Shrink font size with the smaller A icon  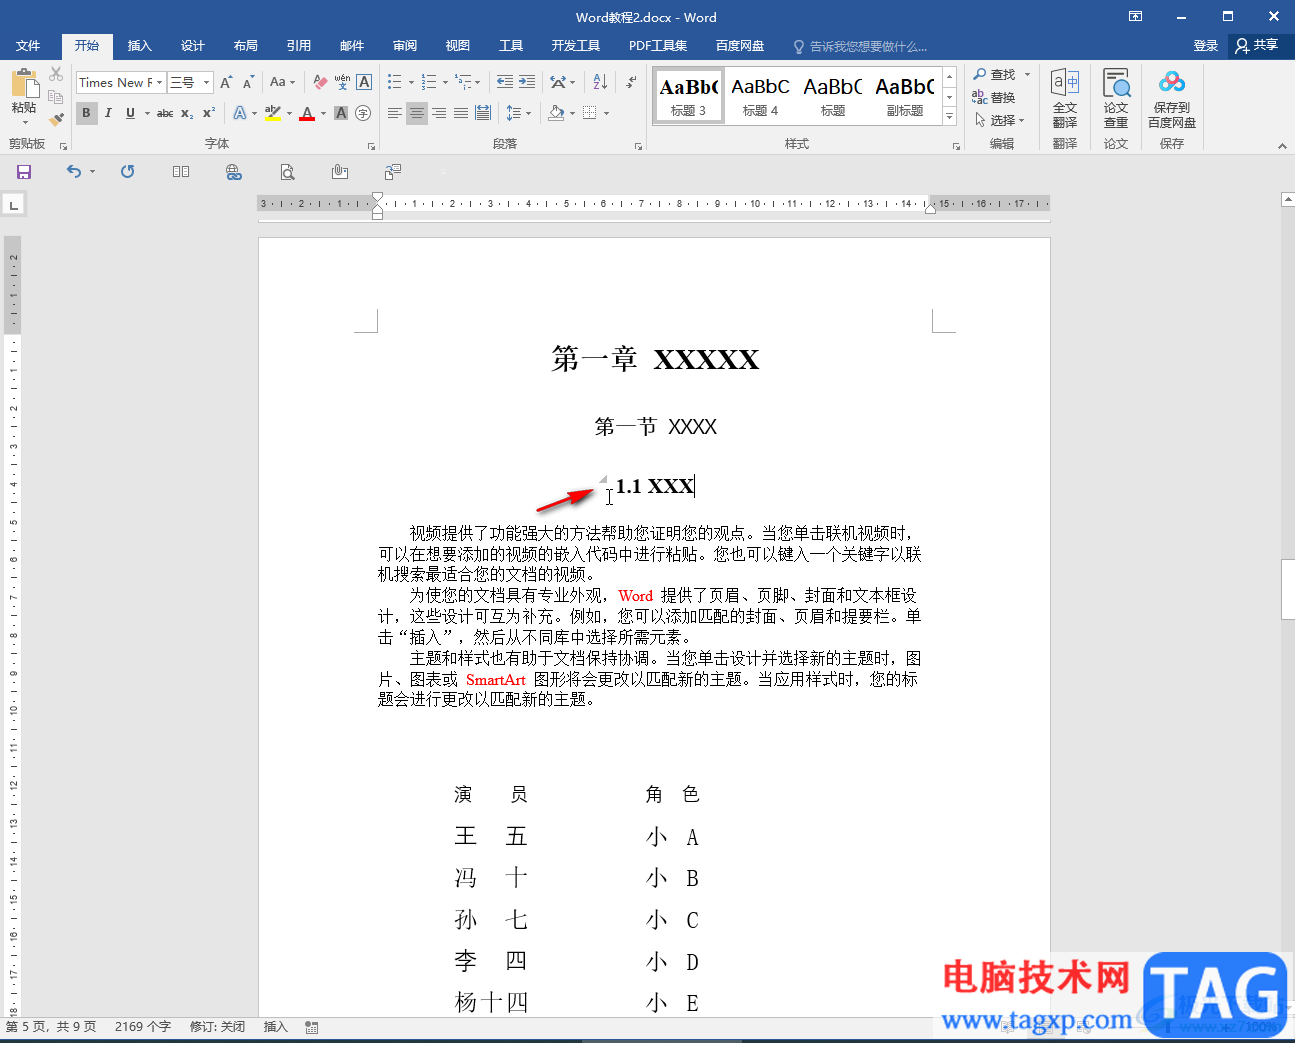click(248, 82)
